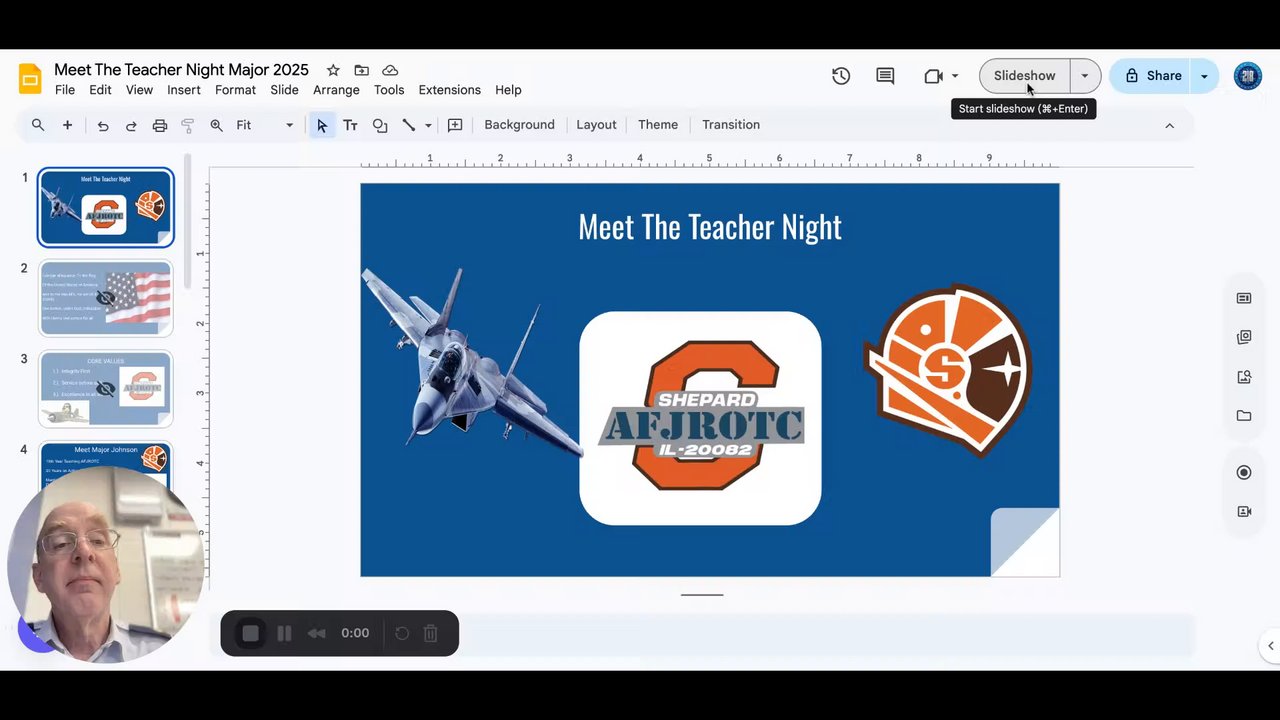Open the Slide menu
The height and width of the screenshot is (720, 1280).
click(x=284, y=90)
